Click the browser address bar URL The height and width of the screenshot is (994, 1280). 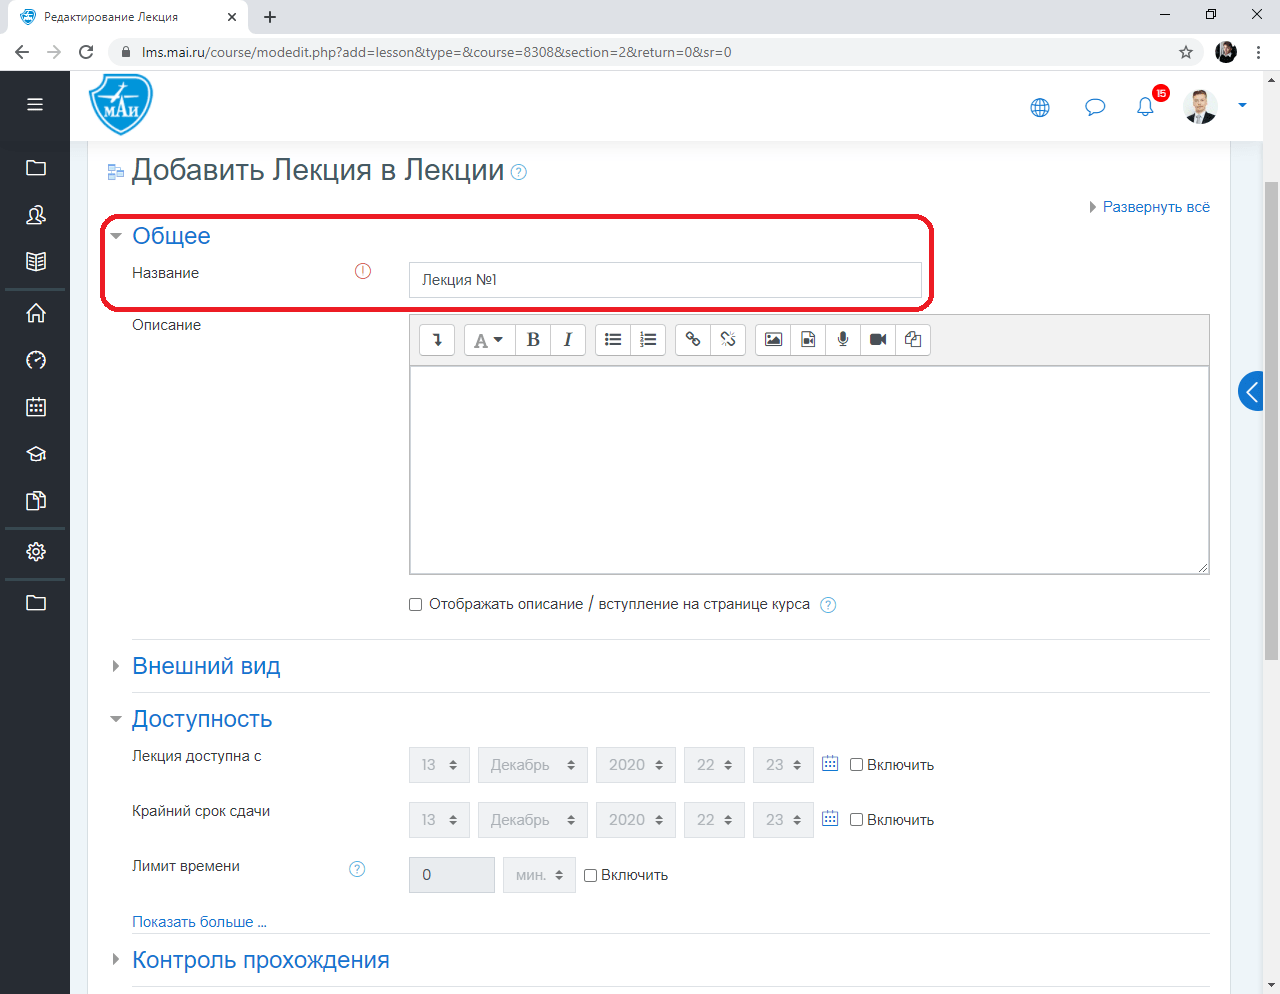(x=436, y=52)
